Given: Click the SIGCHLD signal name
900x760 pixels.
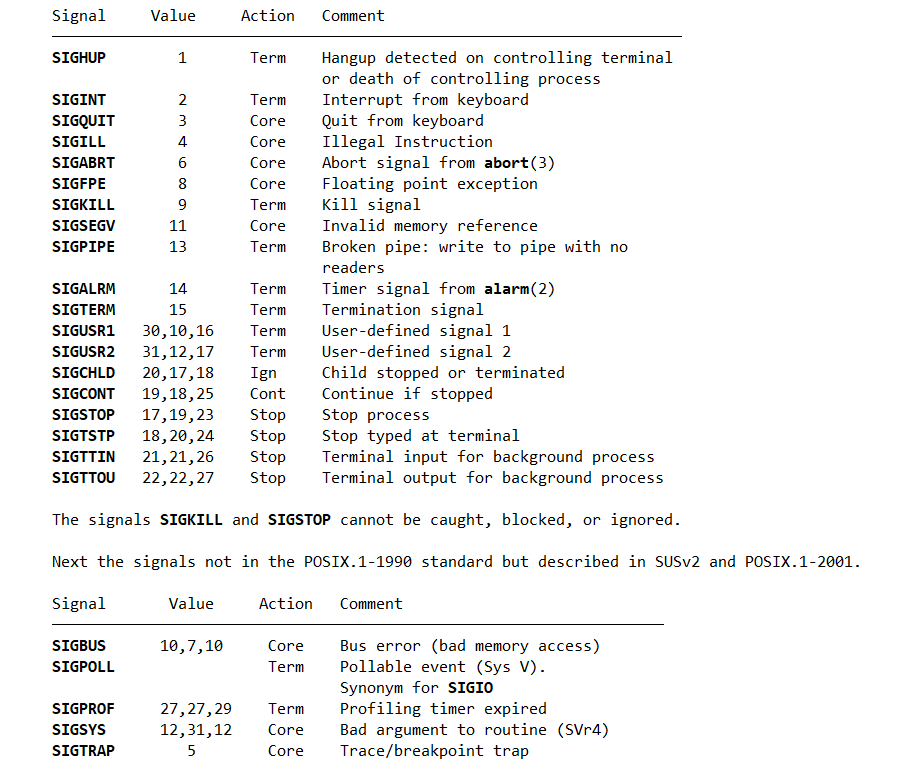Looking at the screenshot, I should 83,373.
